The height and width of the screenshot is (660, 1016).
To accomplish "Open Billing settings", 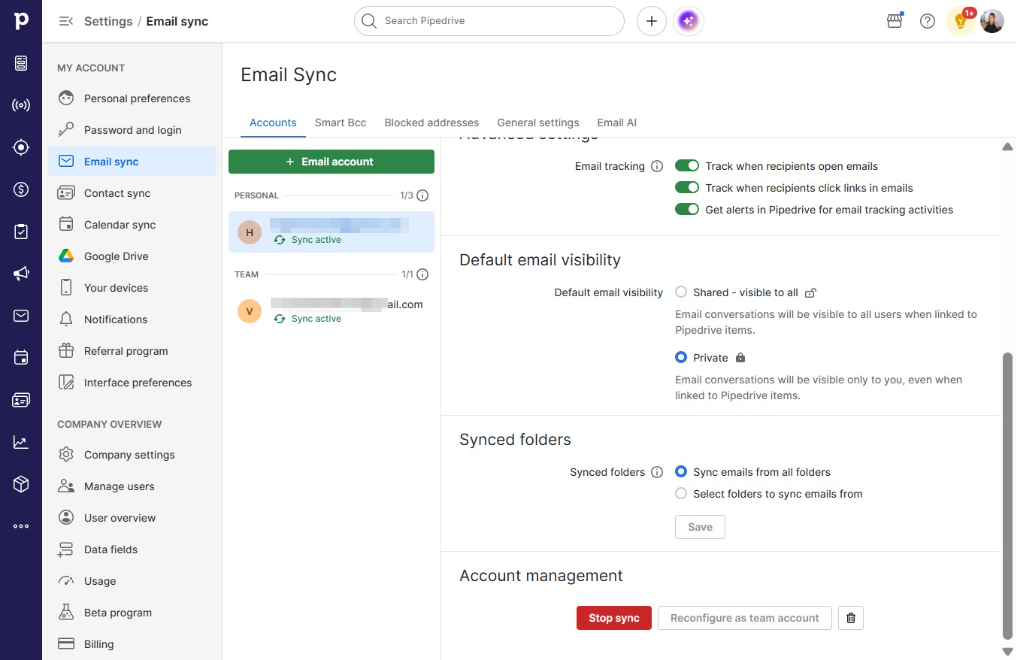I will coord(132,644).
